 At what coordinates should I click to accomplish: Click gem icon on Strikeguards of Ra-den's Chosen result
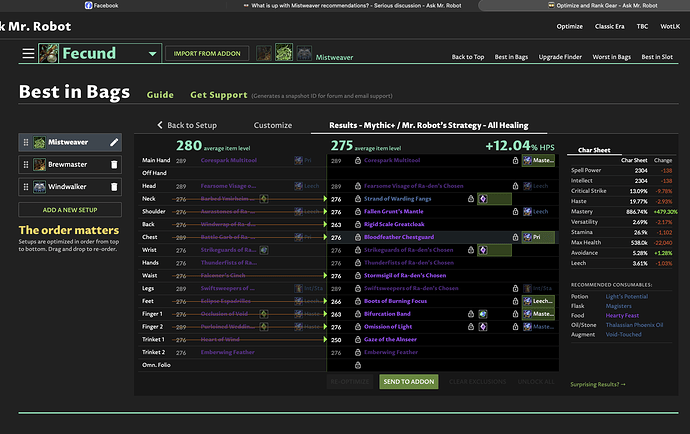483,250
